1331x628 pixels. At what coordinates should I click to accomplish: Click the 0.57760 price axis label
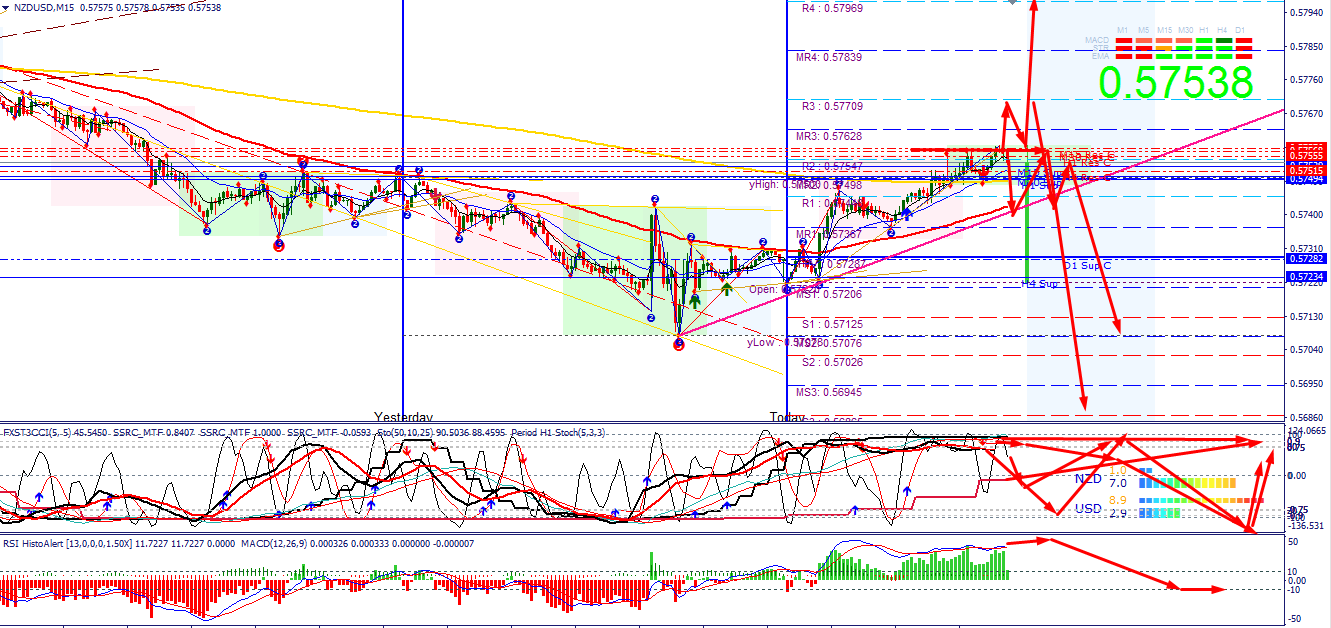[x=1309, y=80]
